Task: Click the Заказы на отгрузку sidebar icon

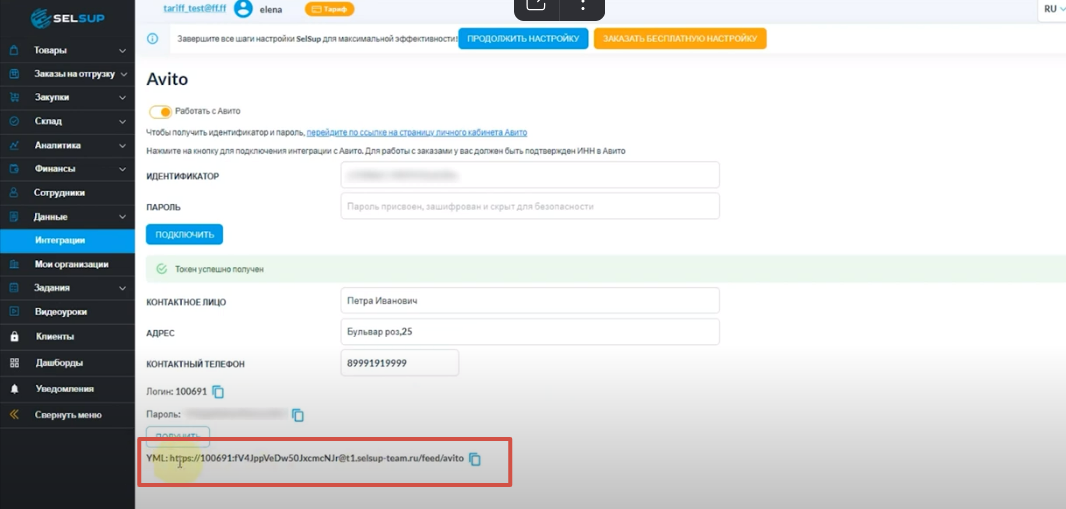Action: point(14,74)
